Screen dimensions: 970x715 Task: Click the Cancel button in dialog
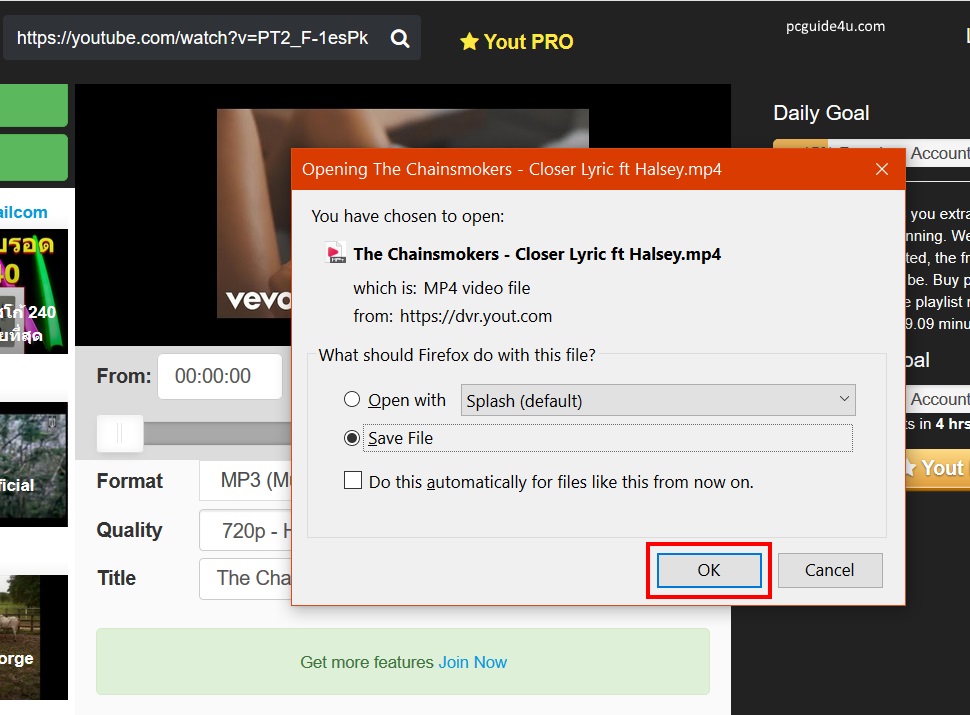coord(829,570)
